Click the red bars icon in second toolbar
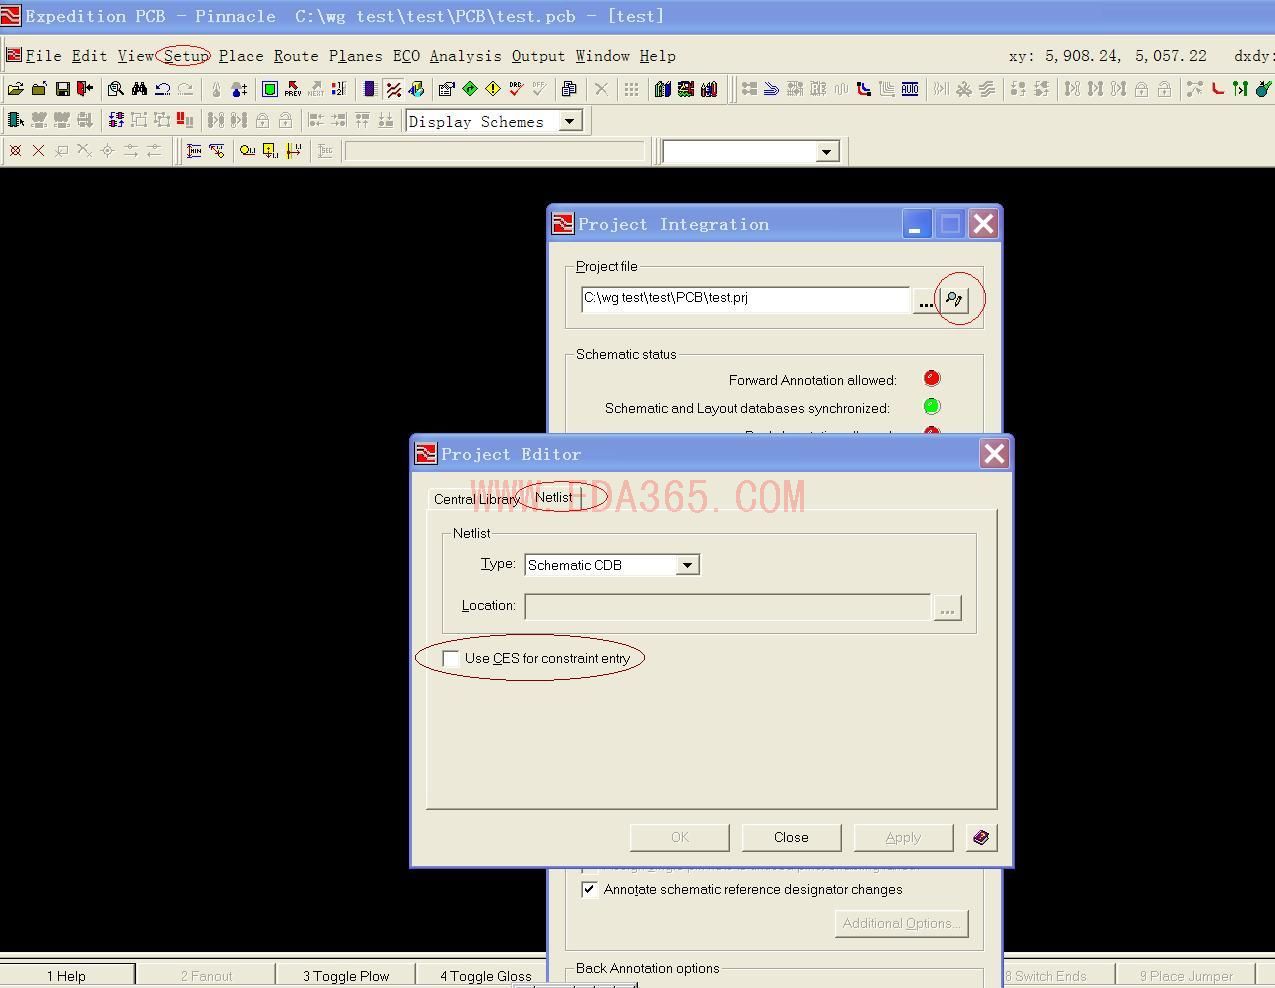Viewport: 1275px width, 988px height. pyautogui.click(x=185, y=121)
